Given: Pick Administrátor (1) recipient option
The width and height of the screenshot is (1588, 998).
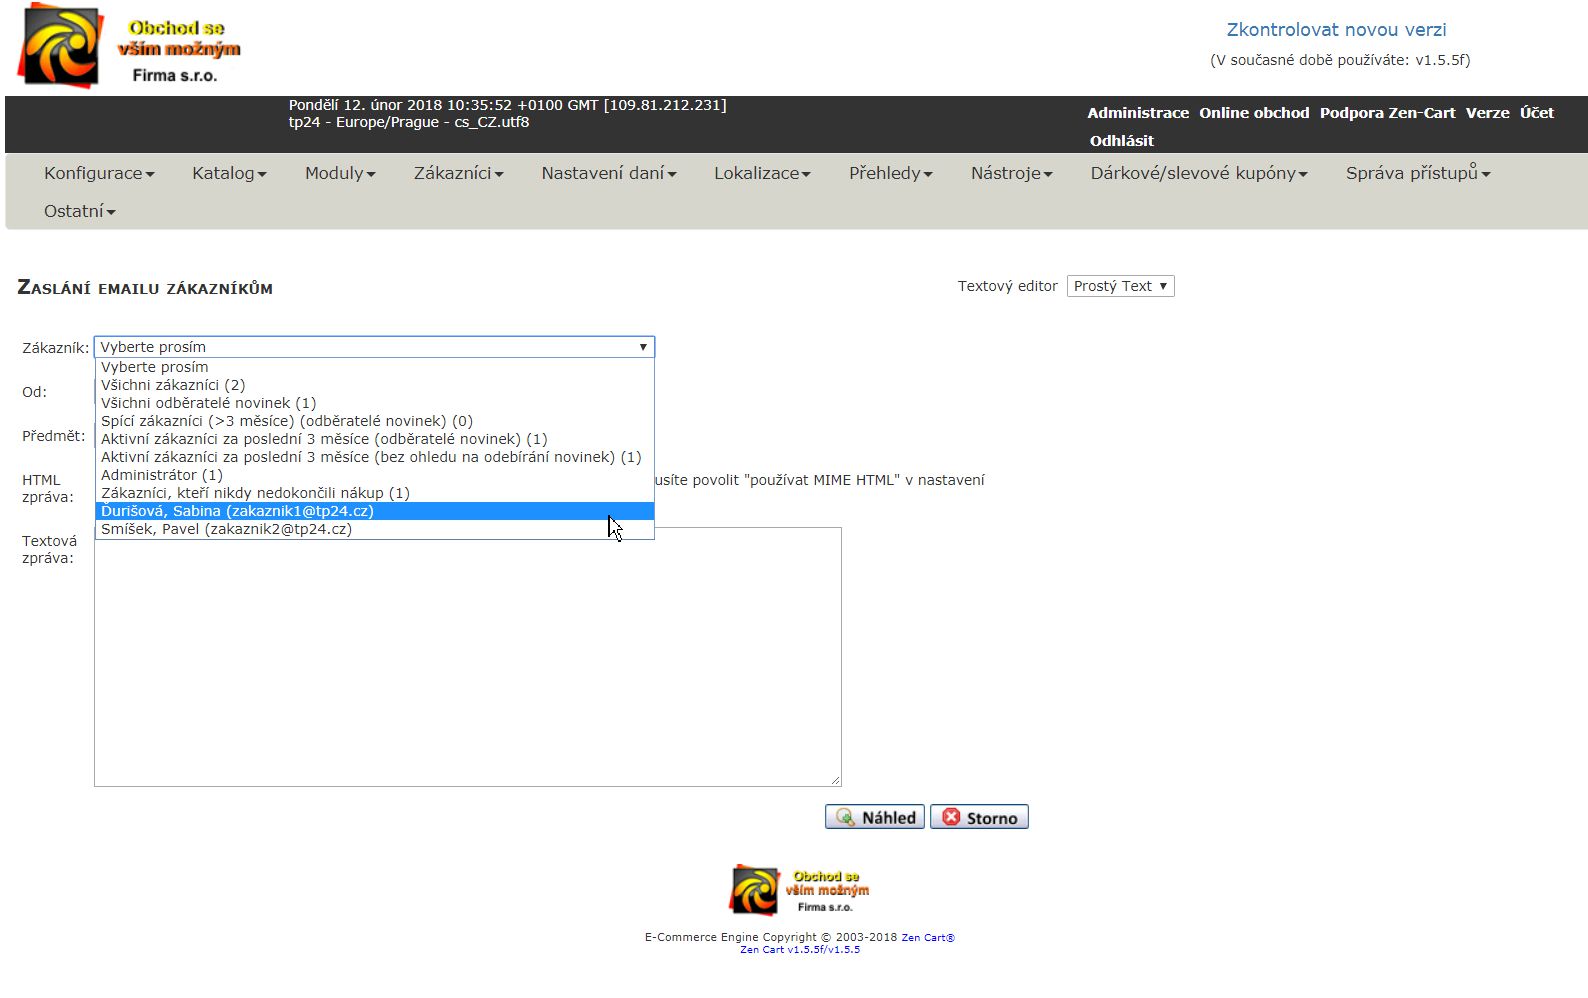Looking at the screenshot, I should [162, 475].
